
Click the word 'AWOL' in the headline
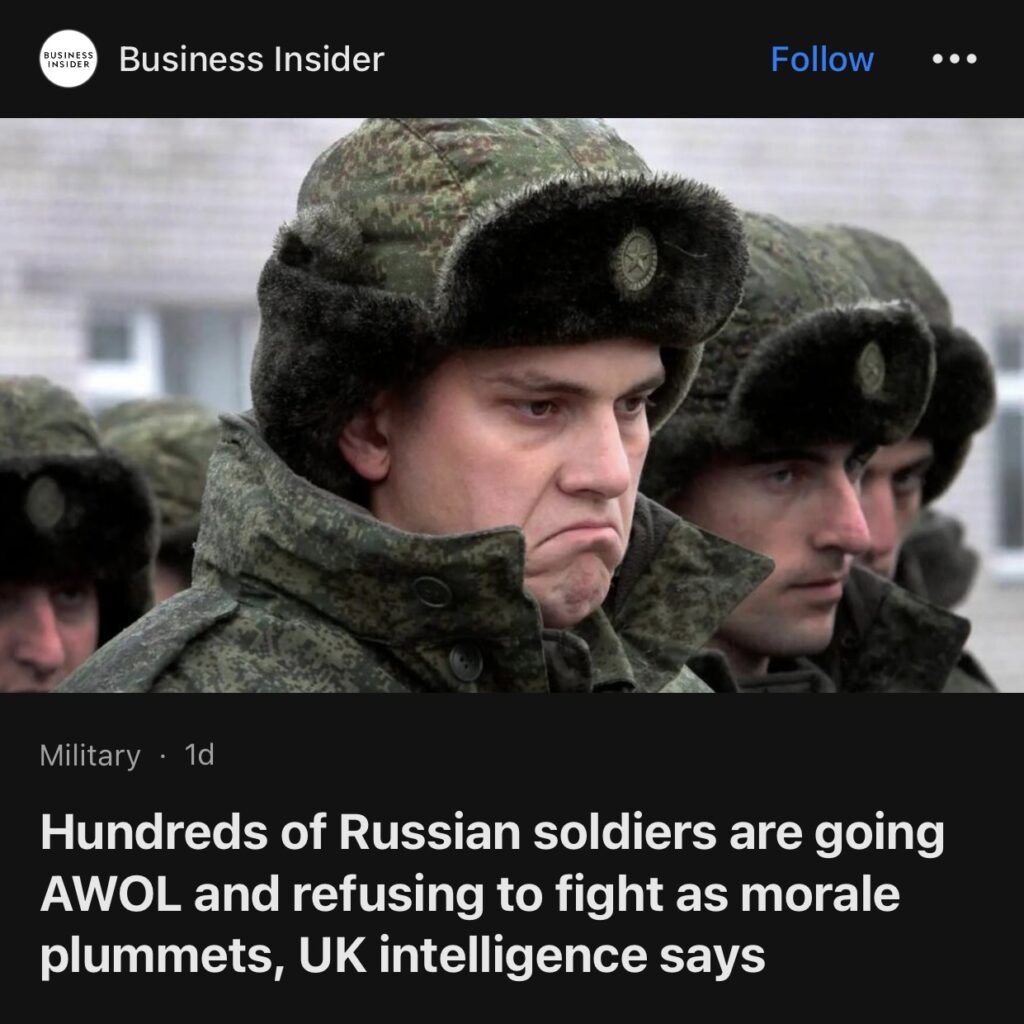111,893
